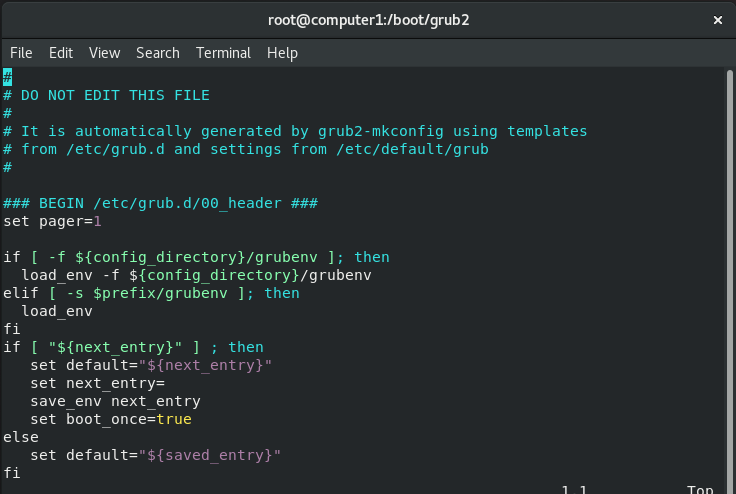Click the line '# DO NOT EDIT THIS FILE'
Image resolution: width=736 pixels, height=494 pixels.
click(106, 95)
